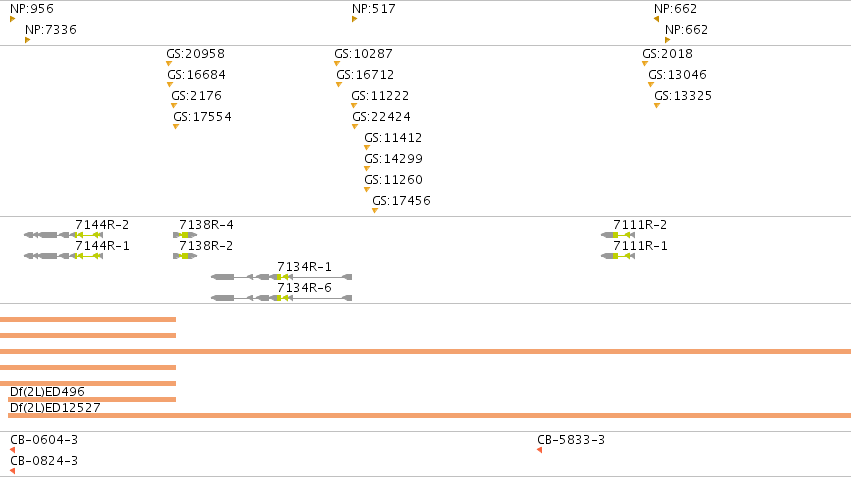Click the GS:11412 triangle marker
The image size is (851, 477).
tap(367, 148)
